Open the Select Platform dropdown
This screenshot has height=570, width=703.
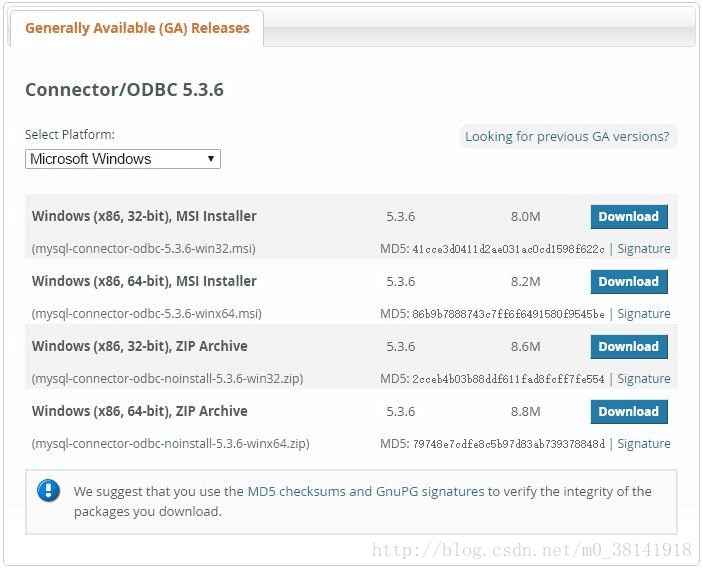point(122,159)
